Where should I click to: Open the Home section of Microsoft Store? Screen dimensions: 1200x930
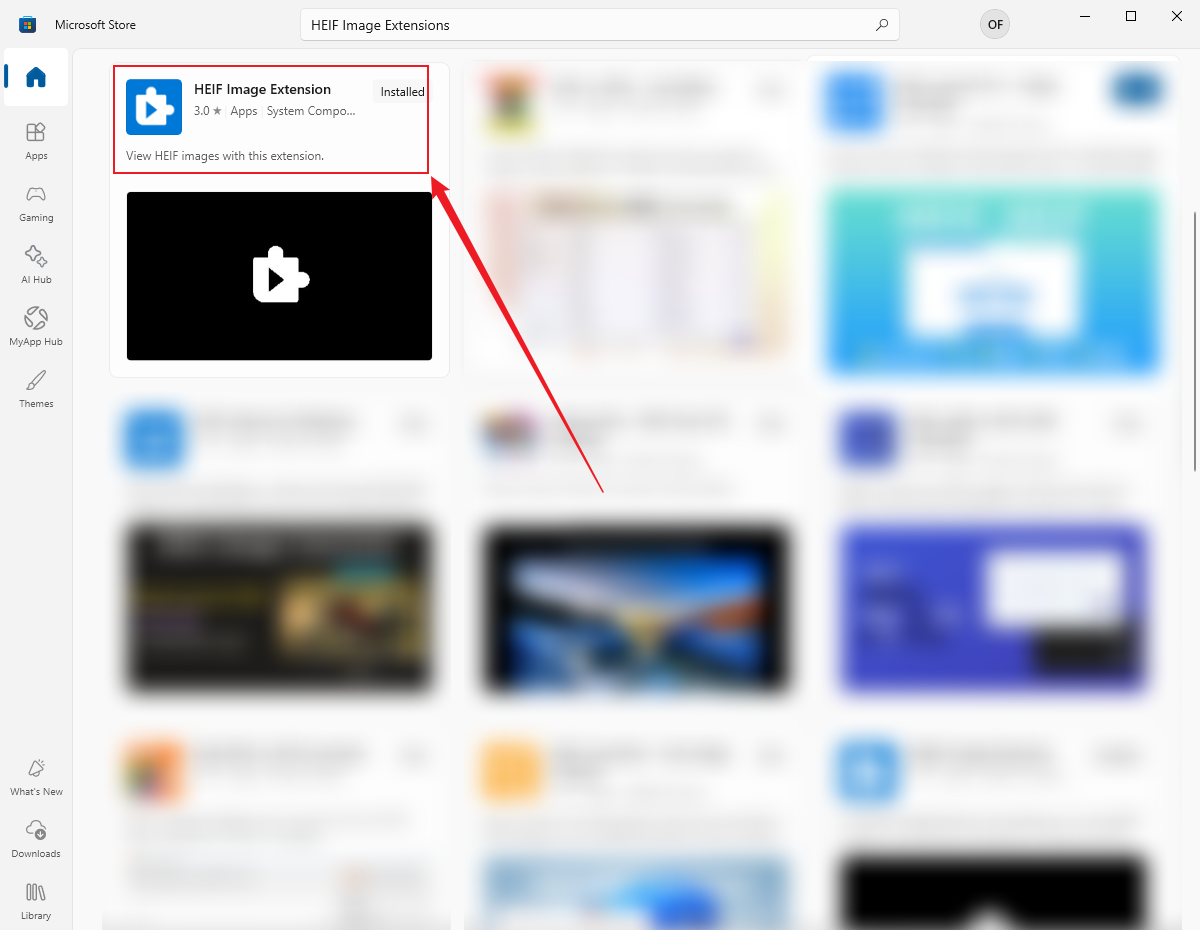[x=36, y=77]
